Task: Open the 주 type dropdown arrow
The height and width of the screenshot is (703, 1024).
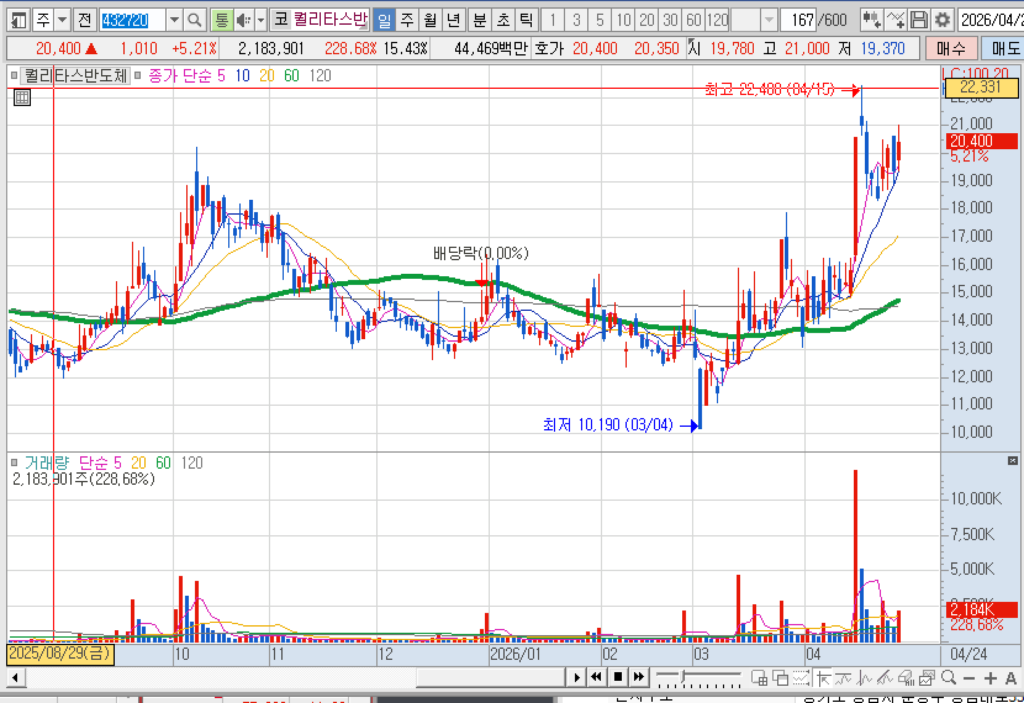Action: (x=62, y=20)
